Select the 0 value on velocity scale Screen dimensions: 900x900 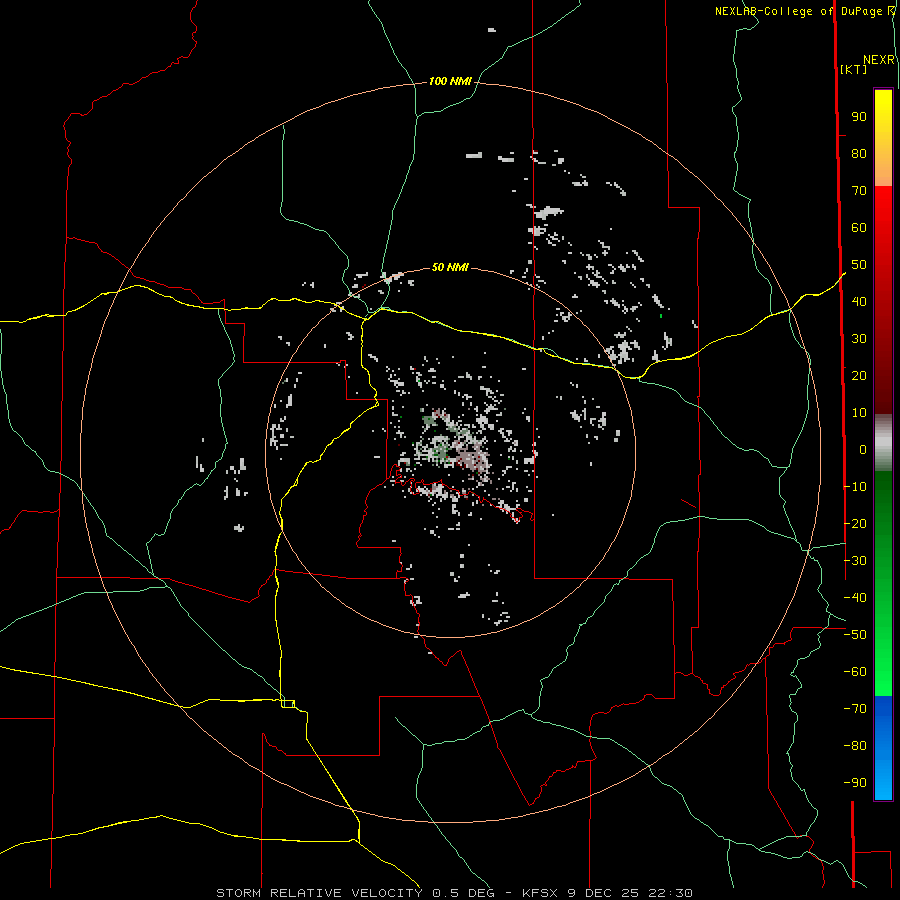pos(863,449)
